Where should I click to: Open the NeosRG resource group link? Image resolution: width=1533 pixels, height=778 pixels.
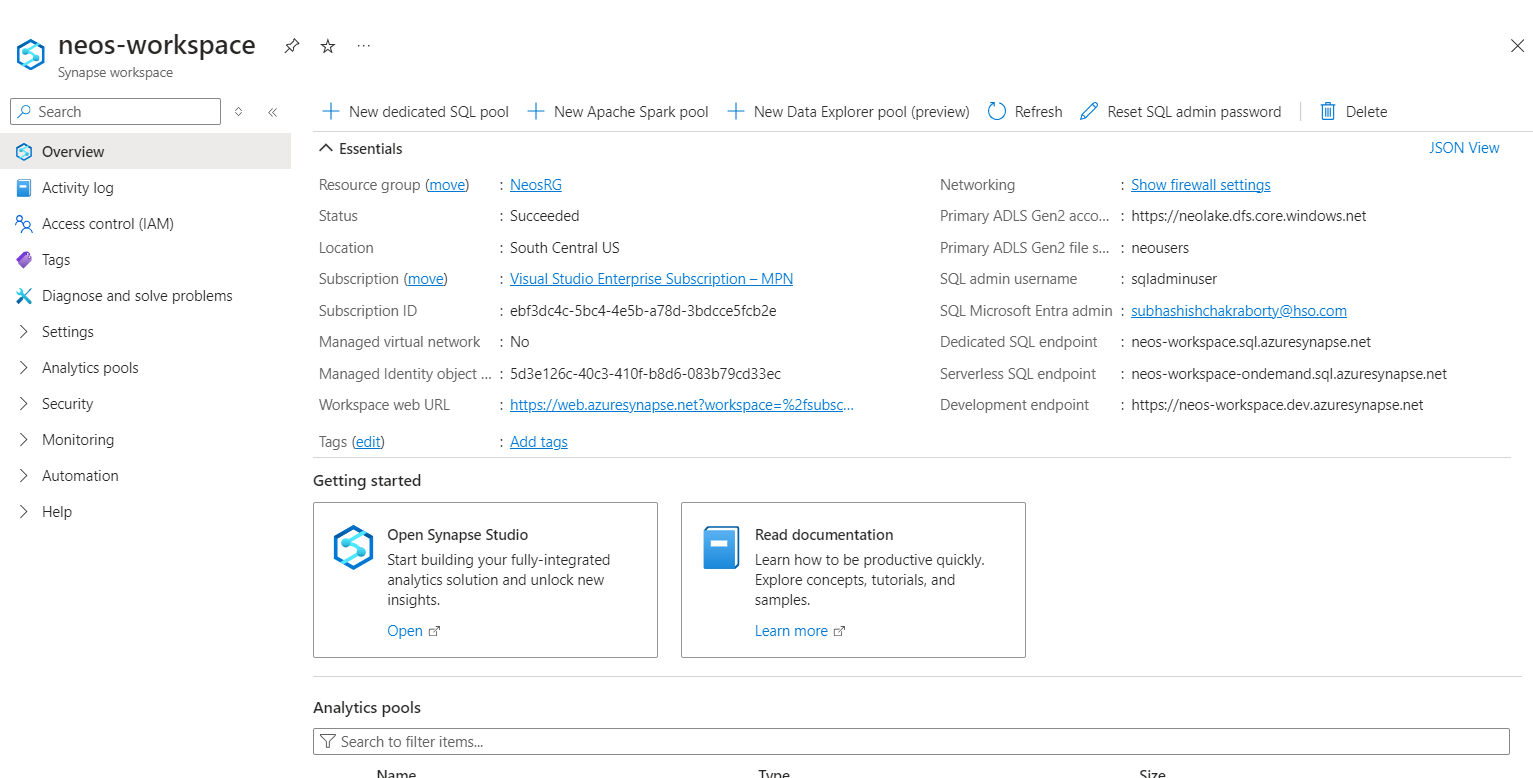point(536,185)
